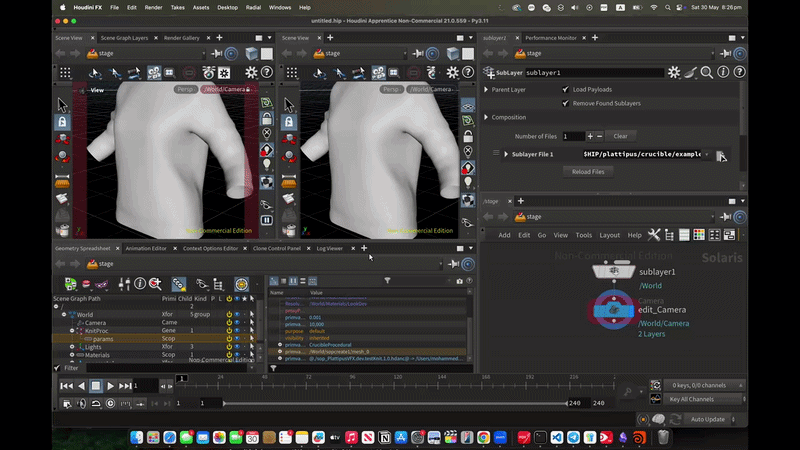
Task: Switch to the Performance Monitor tab
Action: [x=551, y=38]
